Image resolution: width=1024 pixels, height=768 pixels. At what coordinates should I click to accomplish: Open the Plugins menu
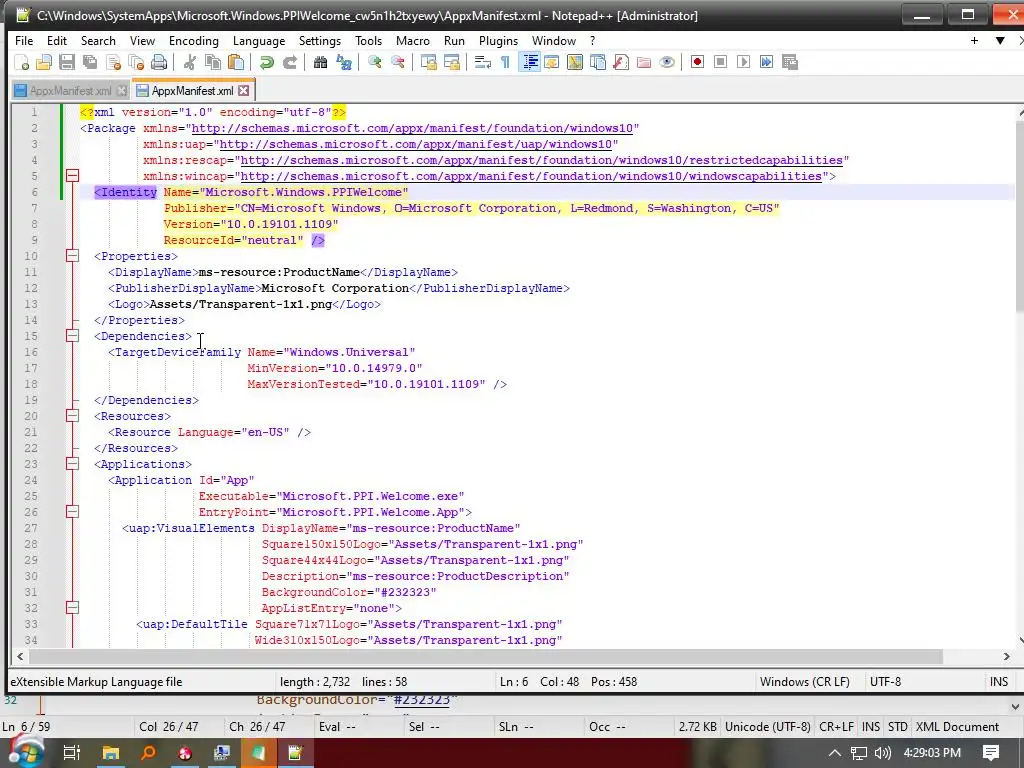(x=498, y=40)
